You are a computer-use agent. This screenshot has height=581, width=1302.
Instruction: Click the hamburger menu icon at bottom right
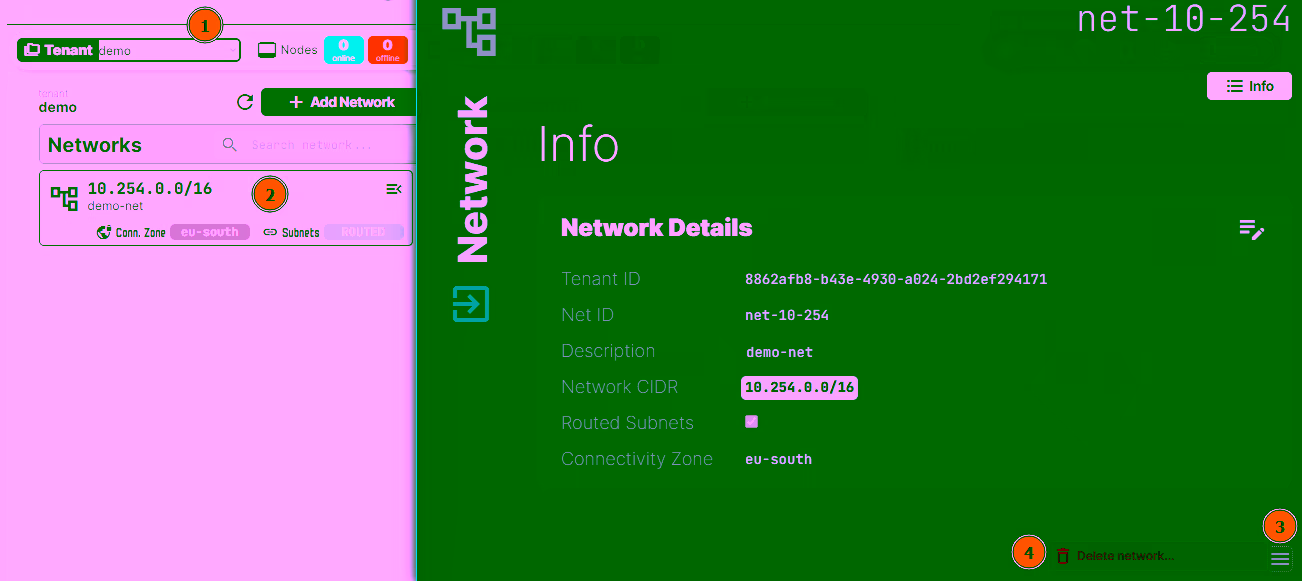click(1280, 558)
